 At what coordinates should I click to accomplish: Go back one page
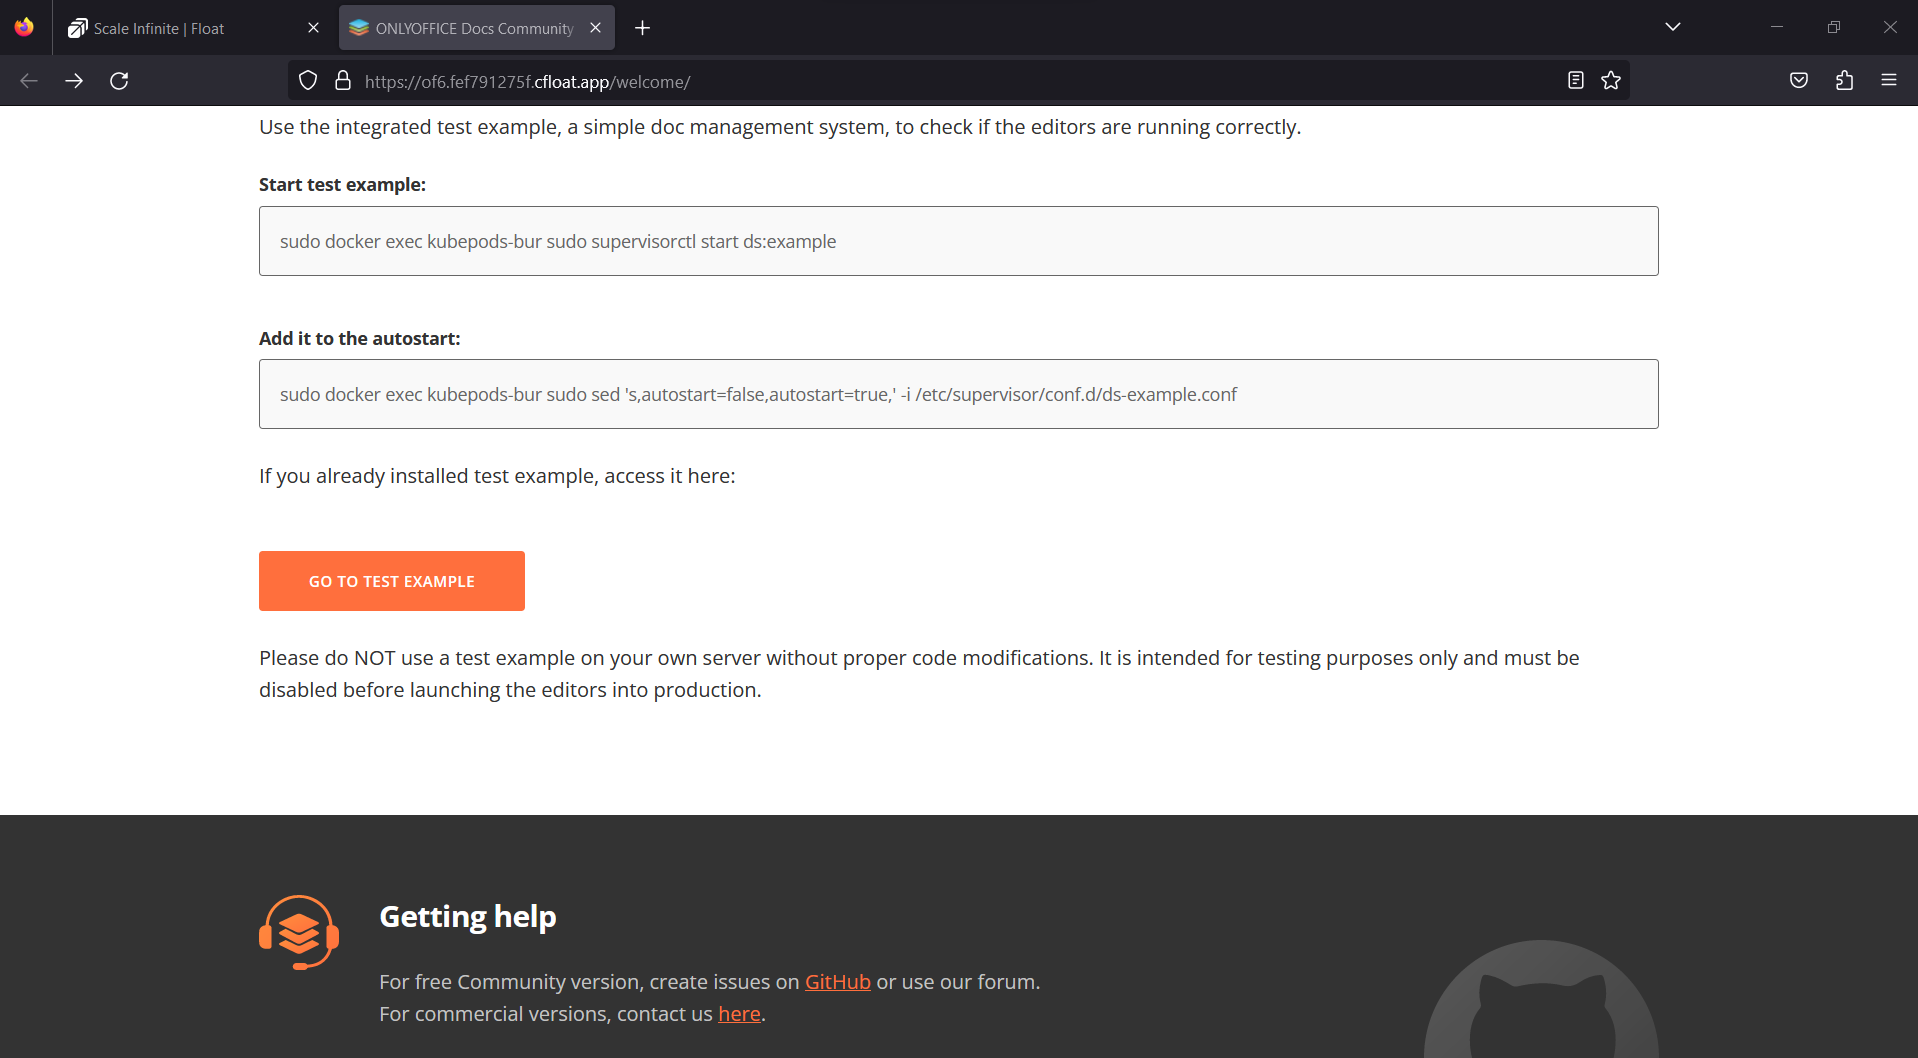(x=29, y=81)
